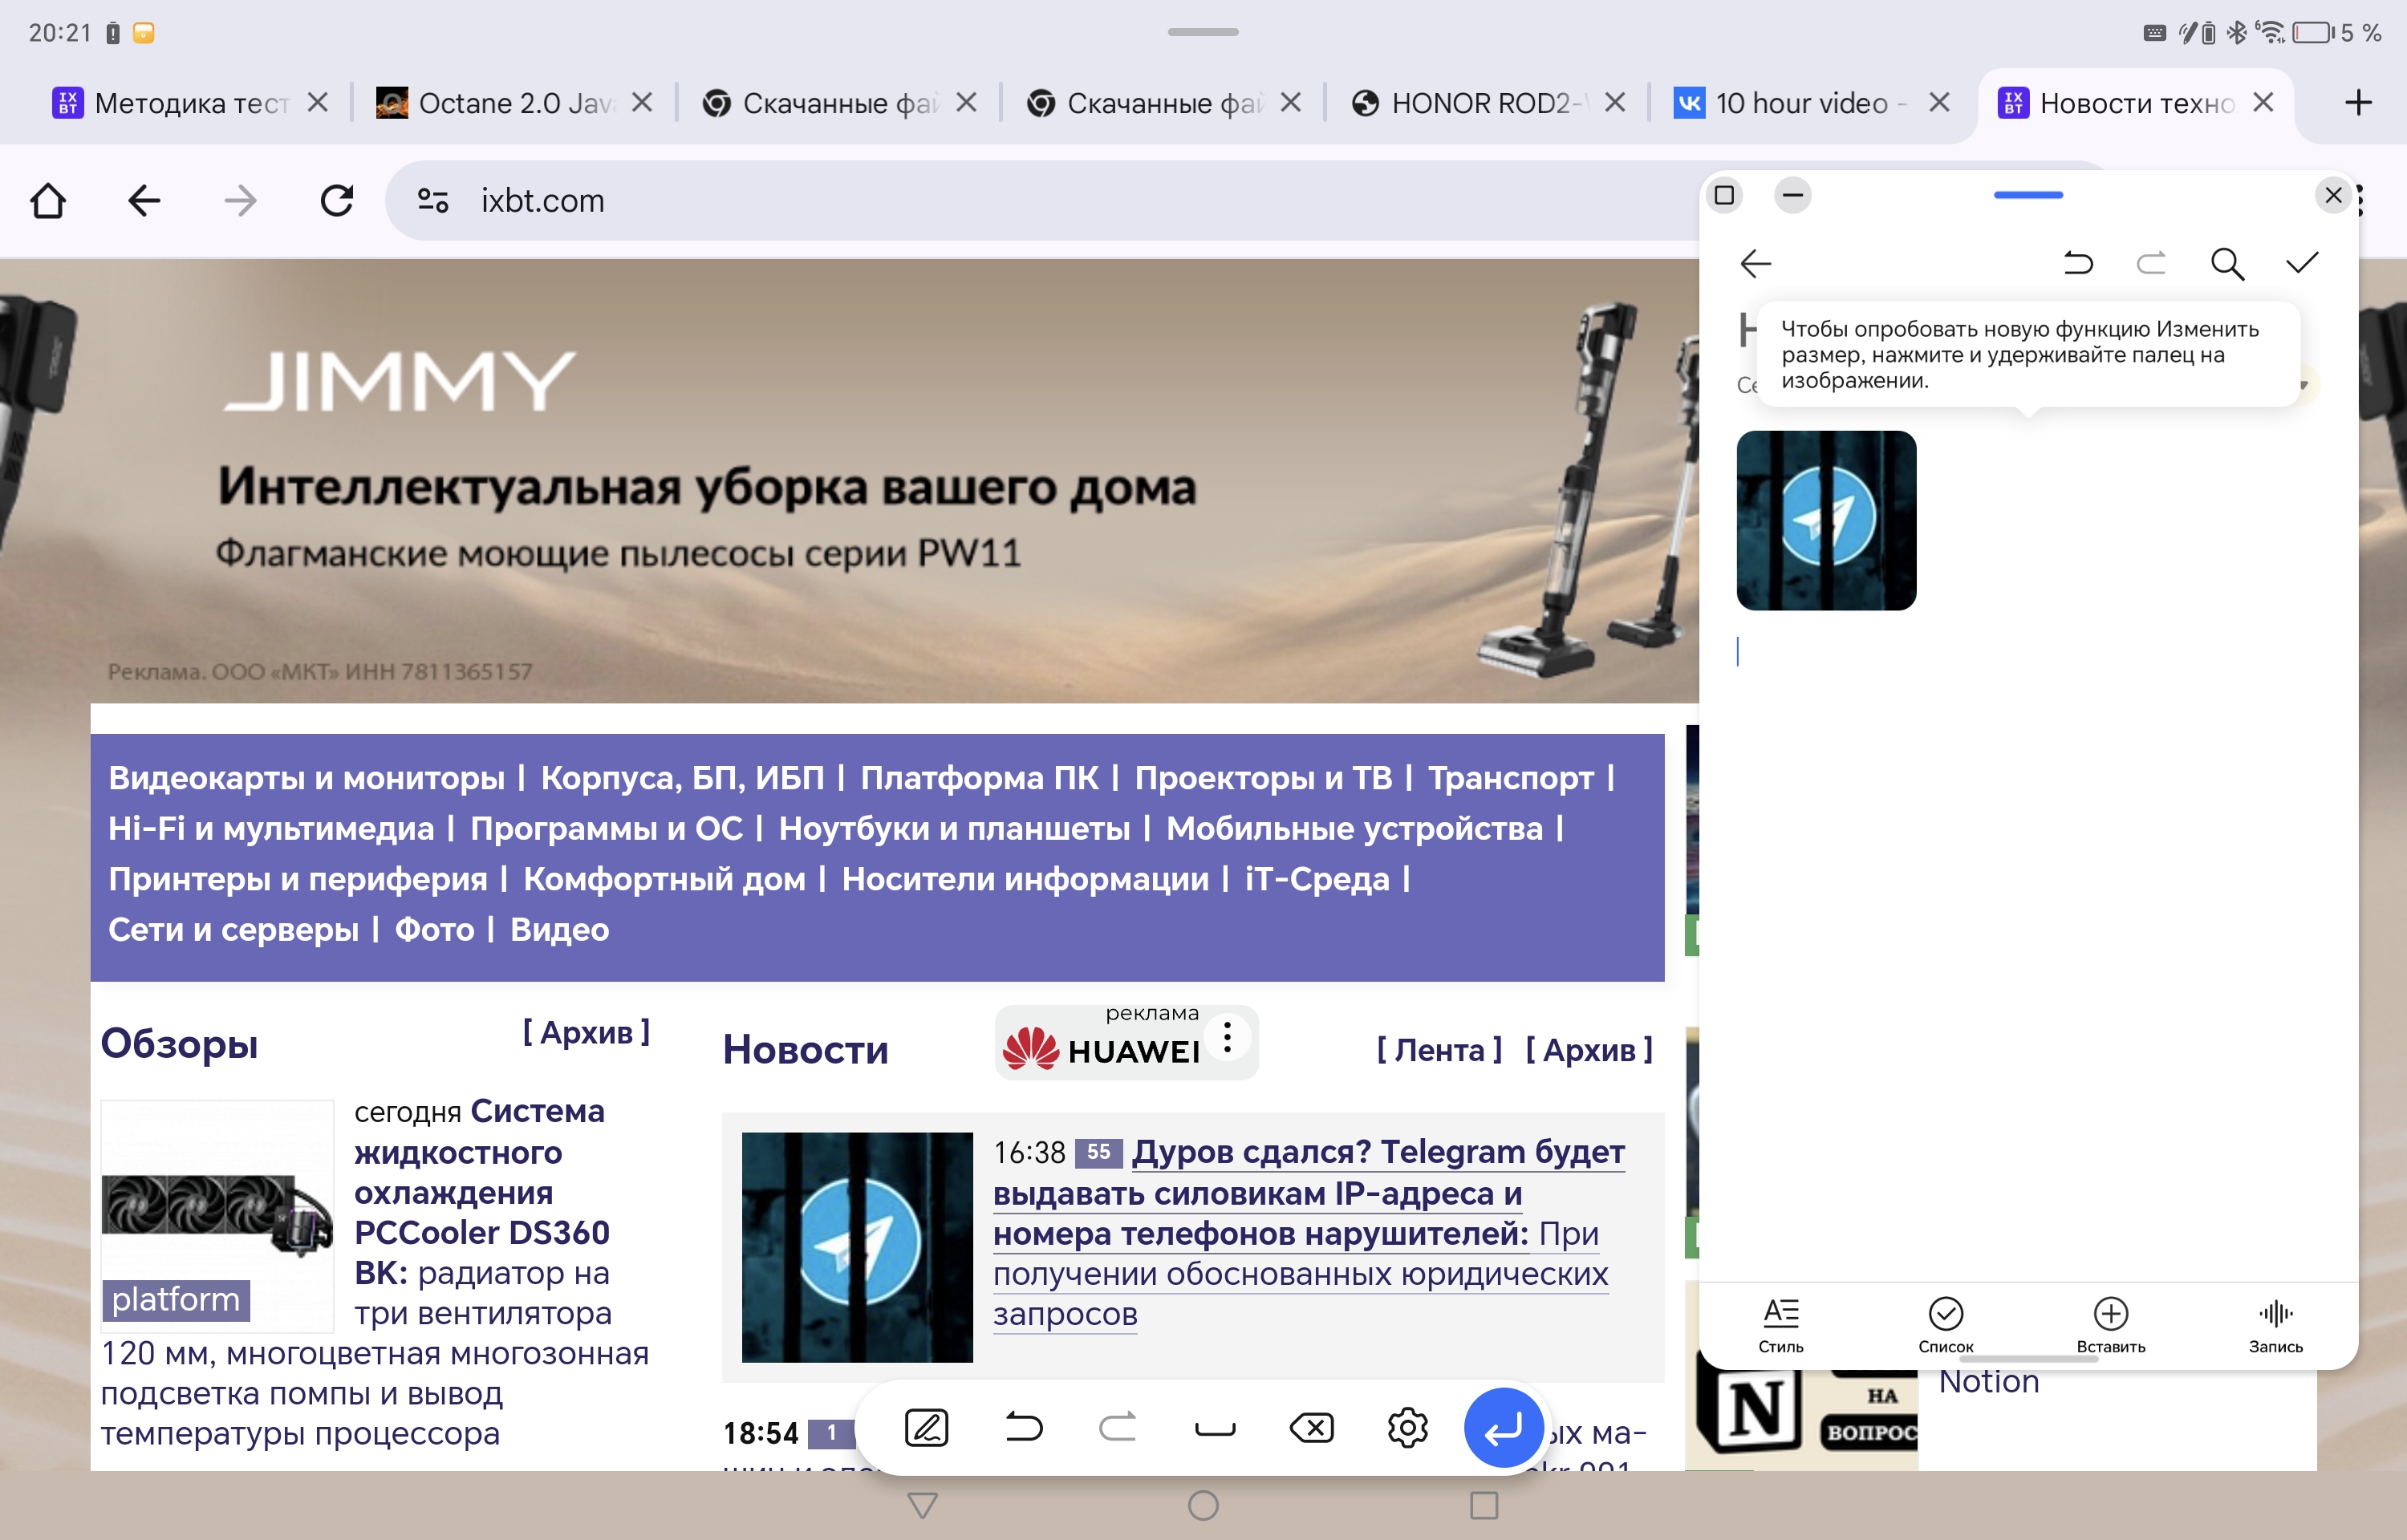The width and height of the screenshot is (2407, 1540).
Task: Open three-dot menu on Huawei ad
Action: [1227, 1037]
